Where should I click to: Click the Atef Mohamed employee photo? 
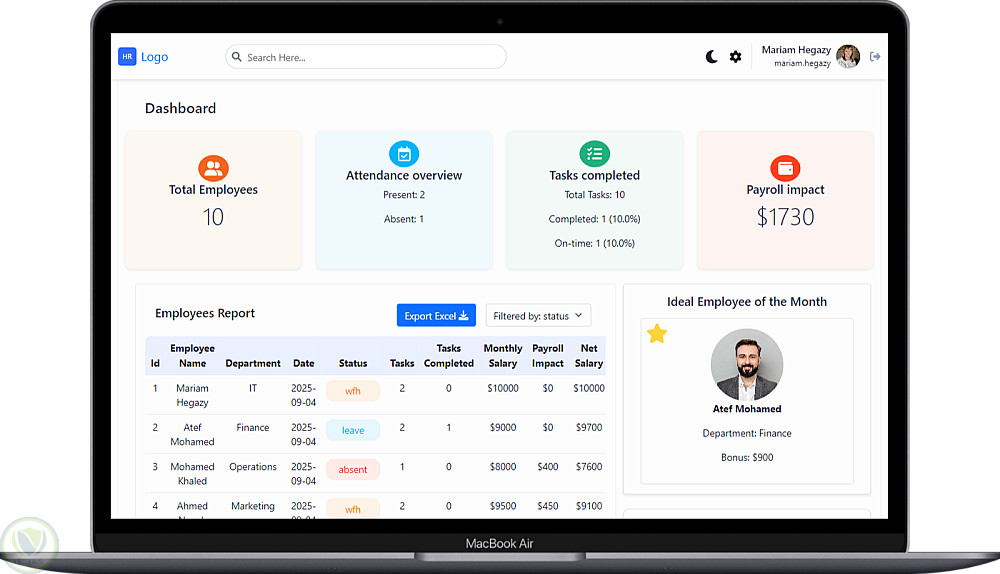(747, 365)
